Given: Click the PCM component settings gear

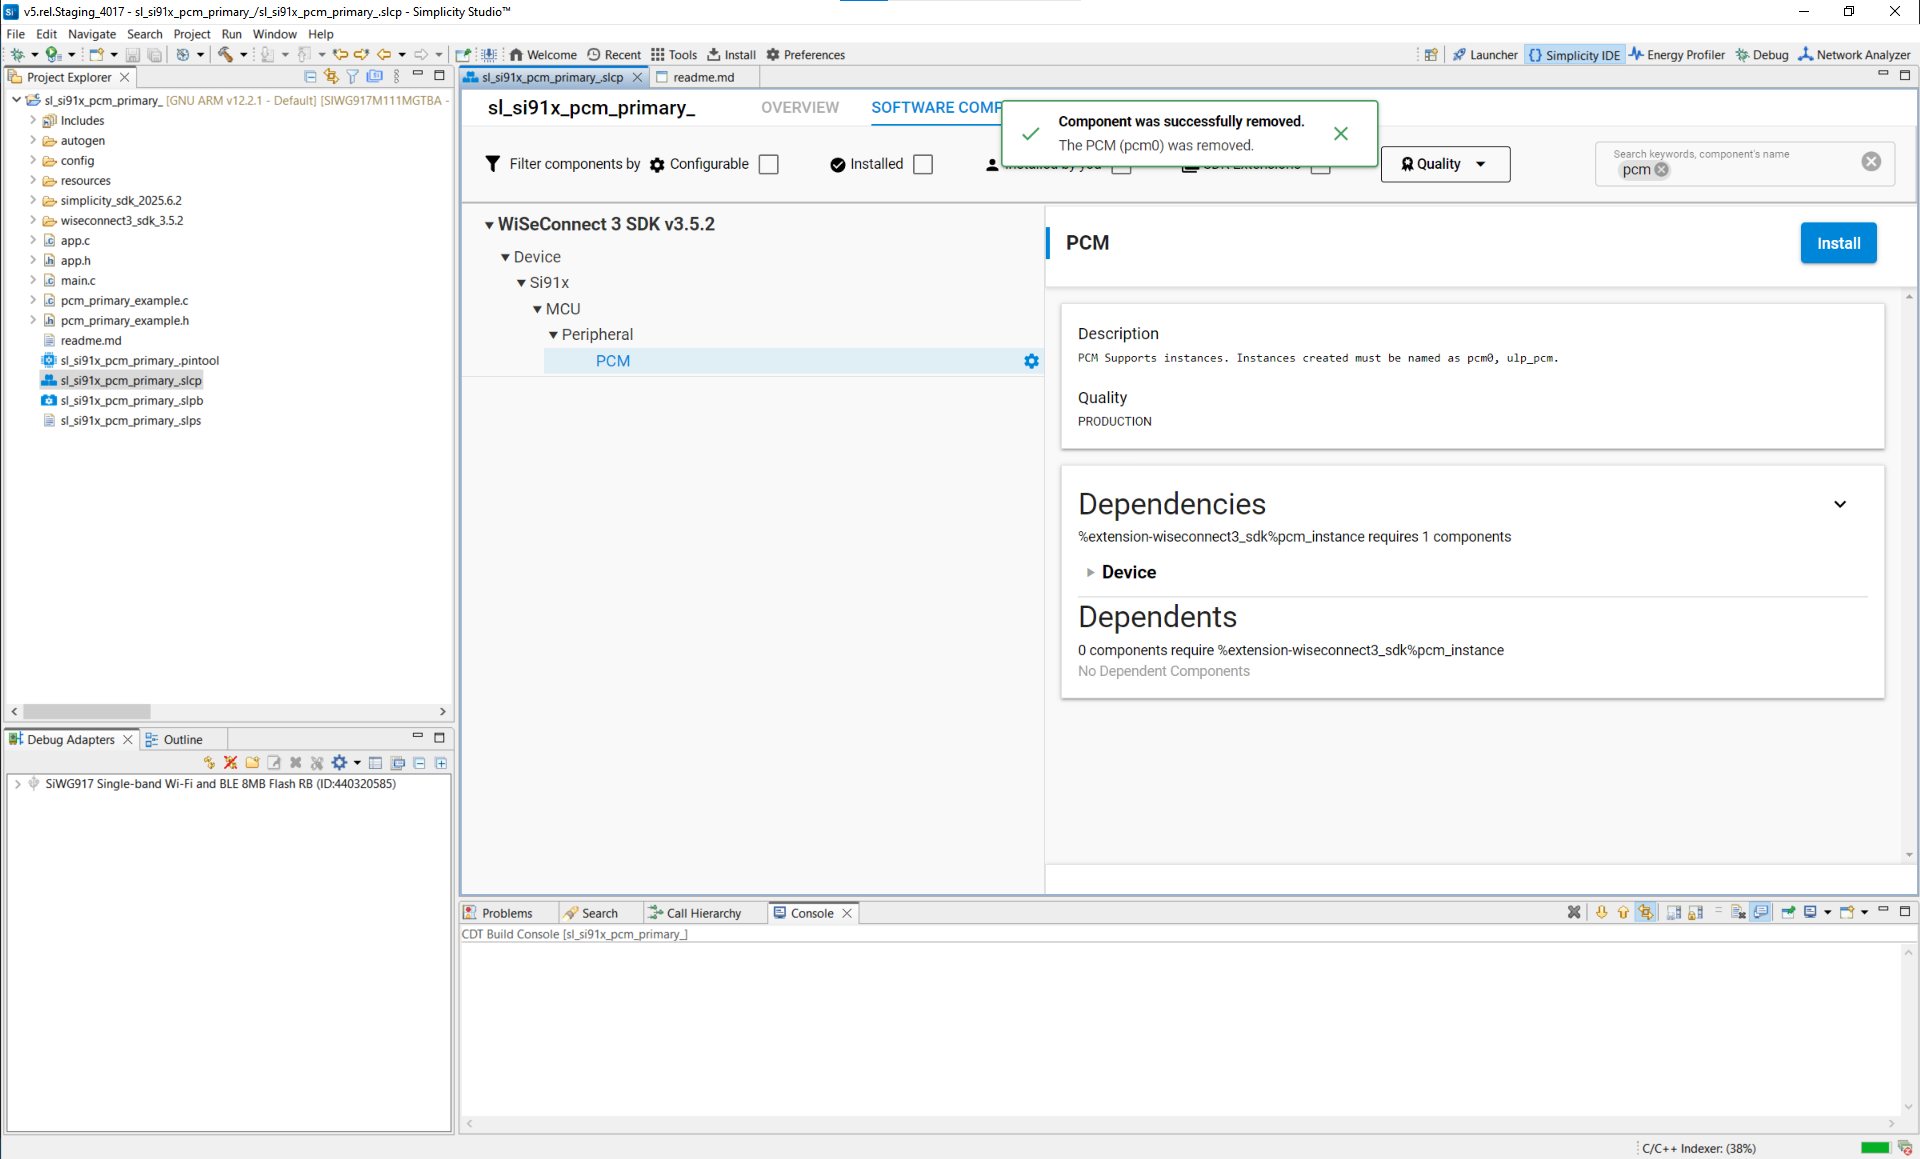Looking at the screenshot, I should tap(1031, 361).
